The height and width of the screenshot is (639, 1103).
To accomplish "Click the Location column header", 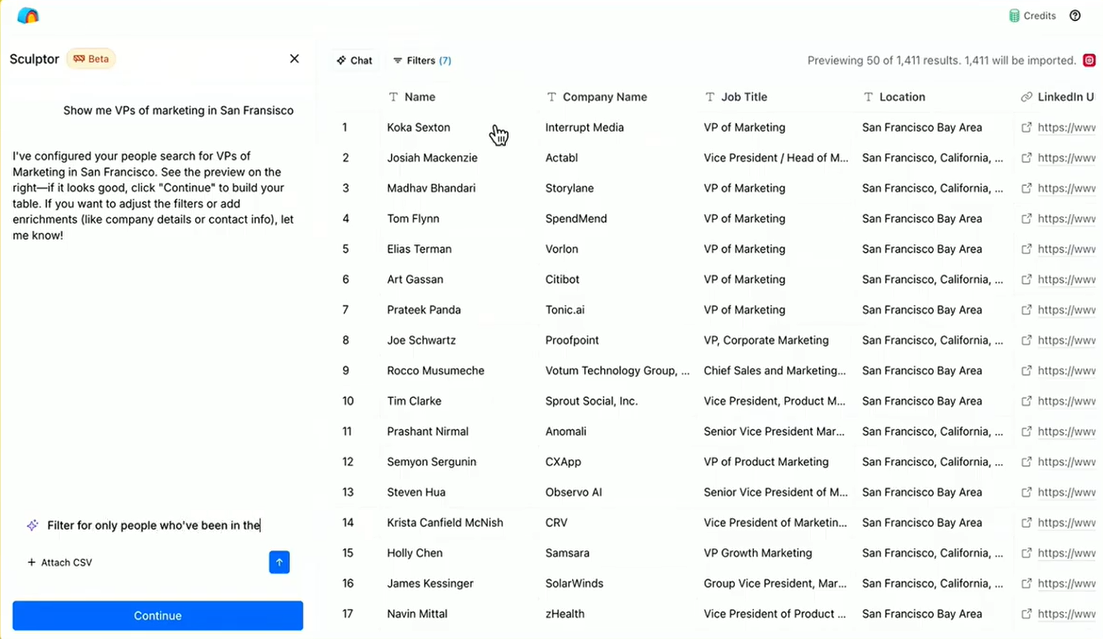I will click(x=894, y=97).
